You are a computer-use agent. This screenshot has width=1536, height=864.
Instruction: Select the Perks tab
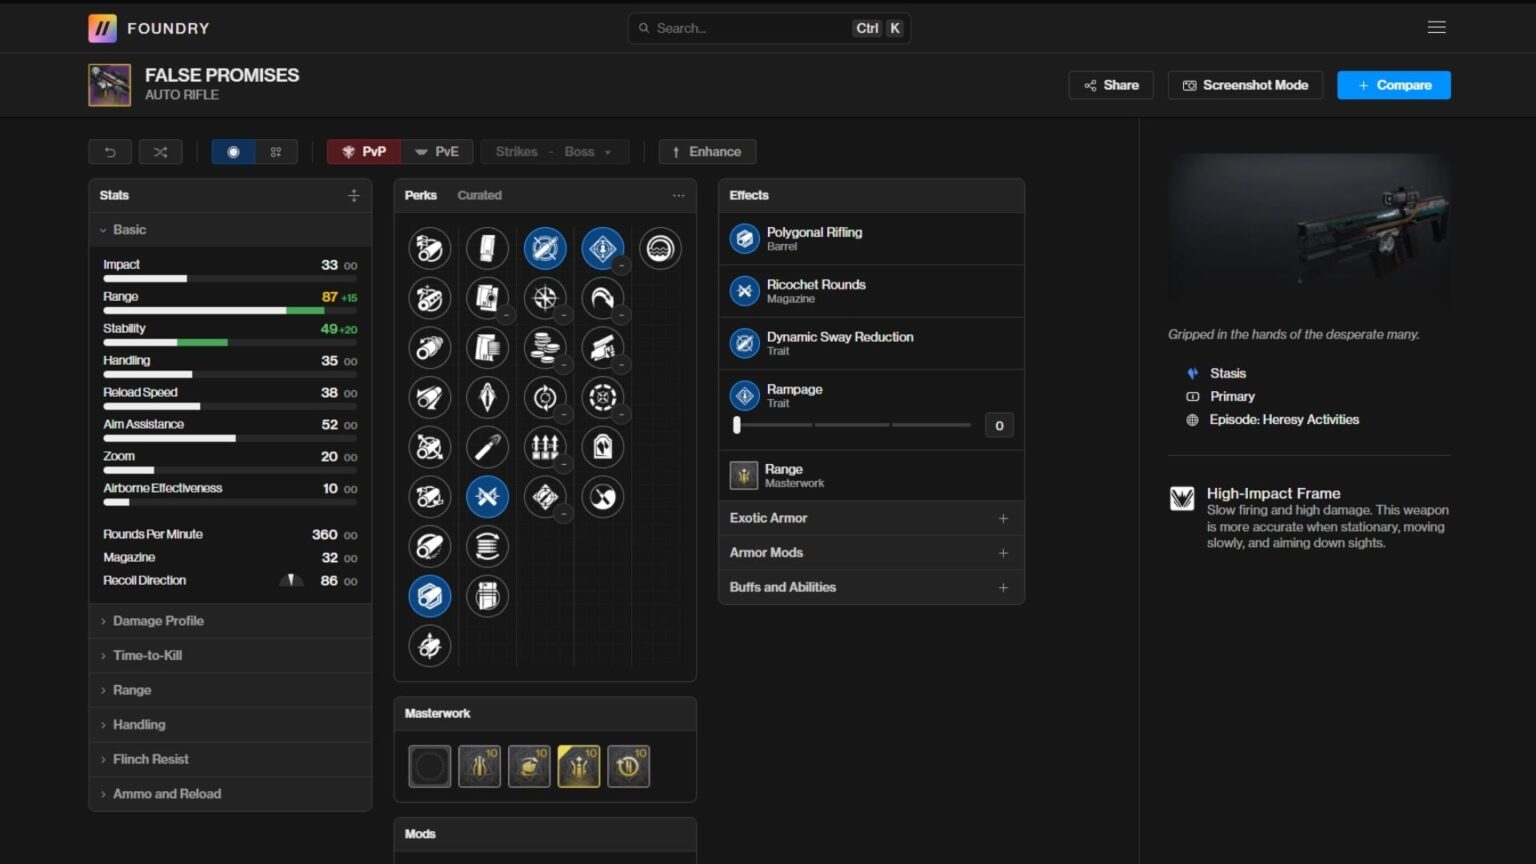coord(420,196)
